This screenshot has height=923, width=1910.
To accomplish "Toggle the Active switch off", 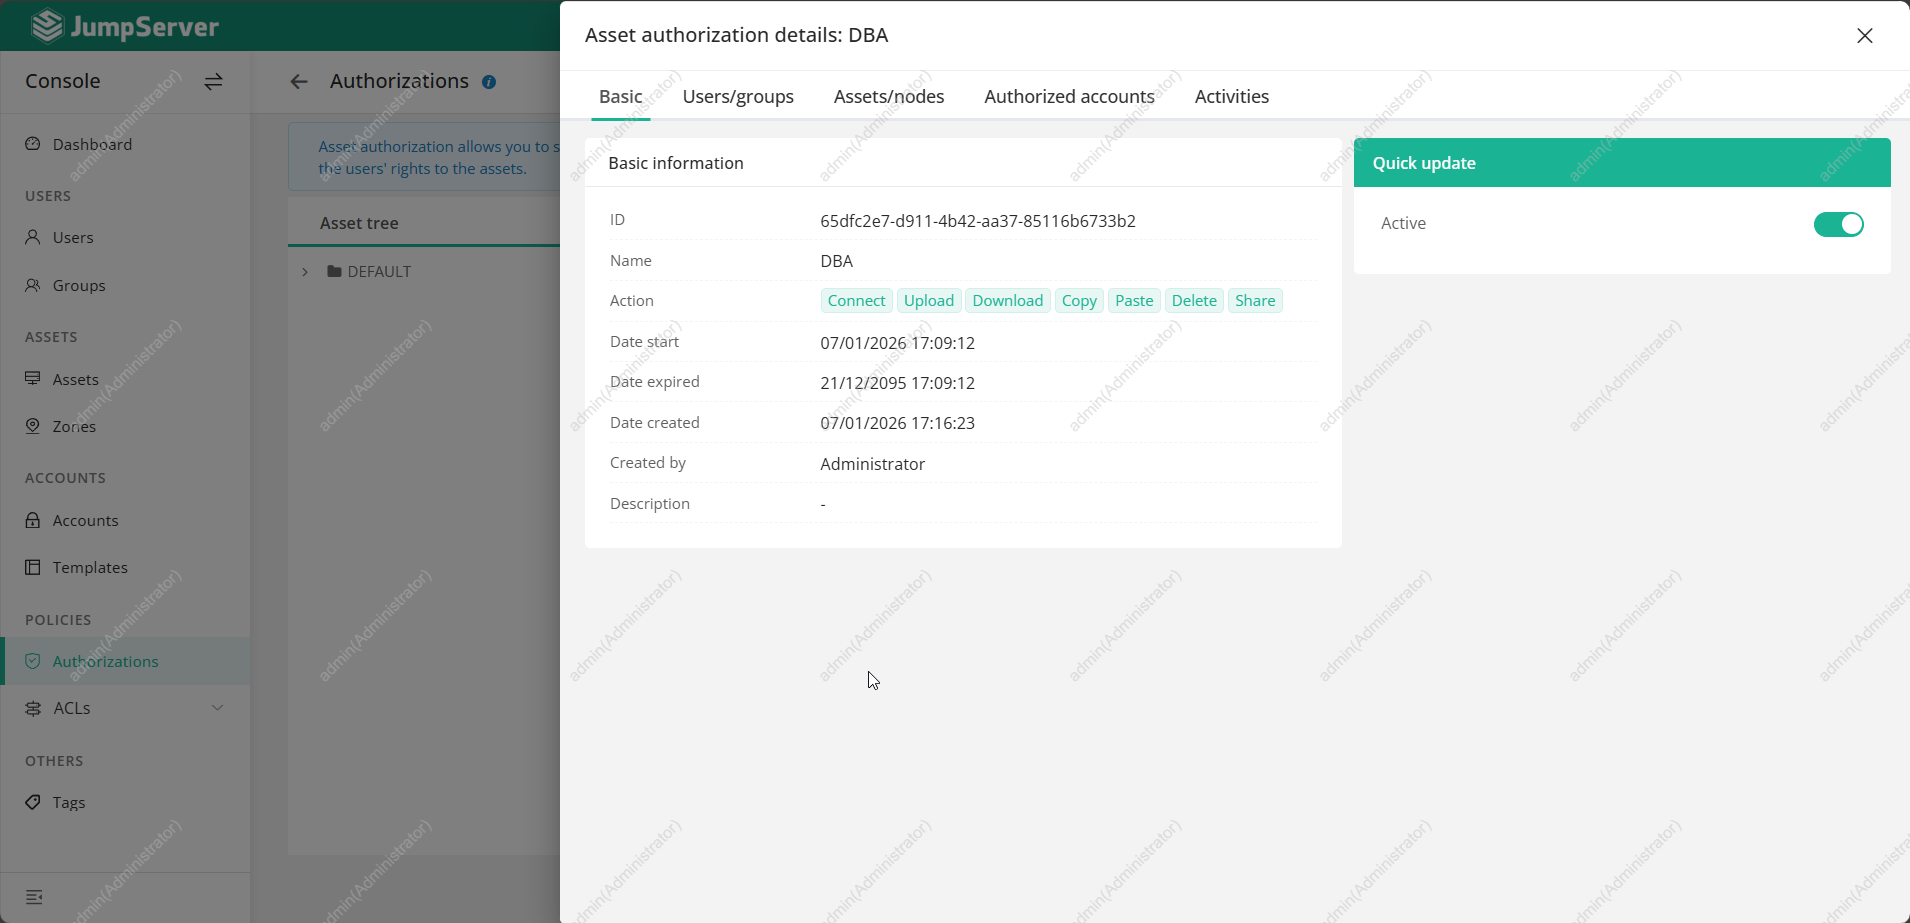I will [1838, 224].
